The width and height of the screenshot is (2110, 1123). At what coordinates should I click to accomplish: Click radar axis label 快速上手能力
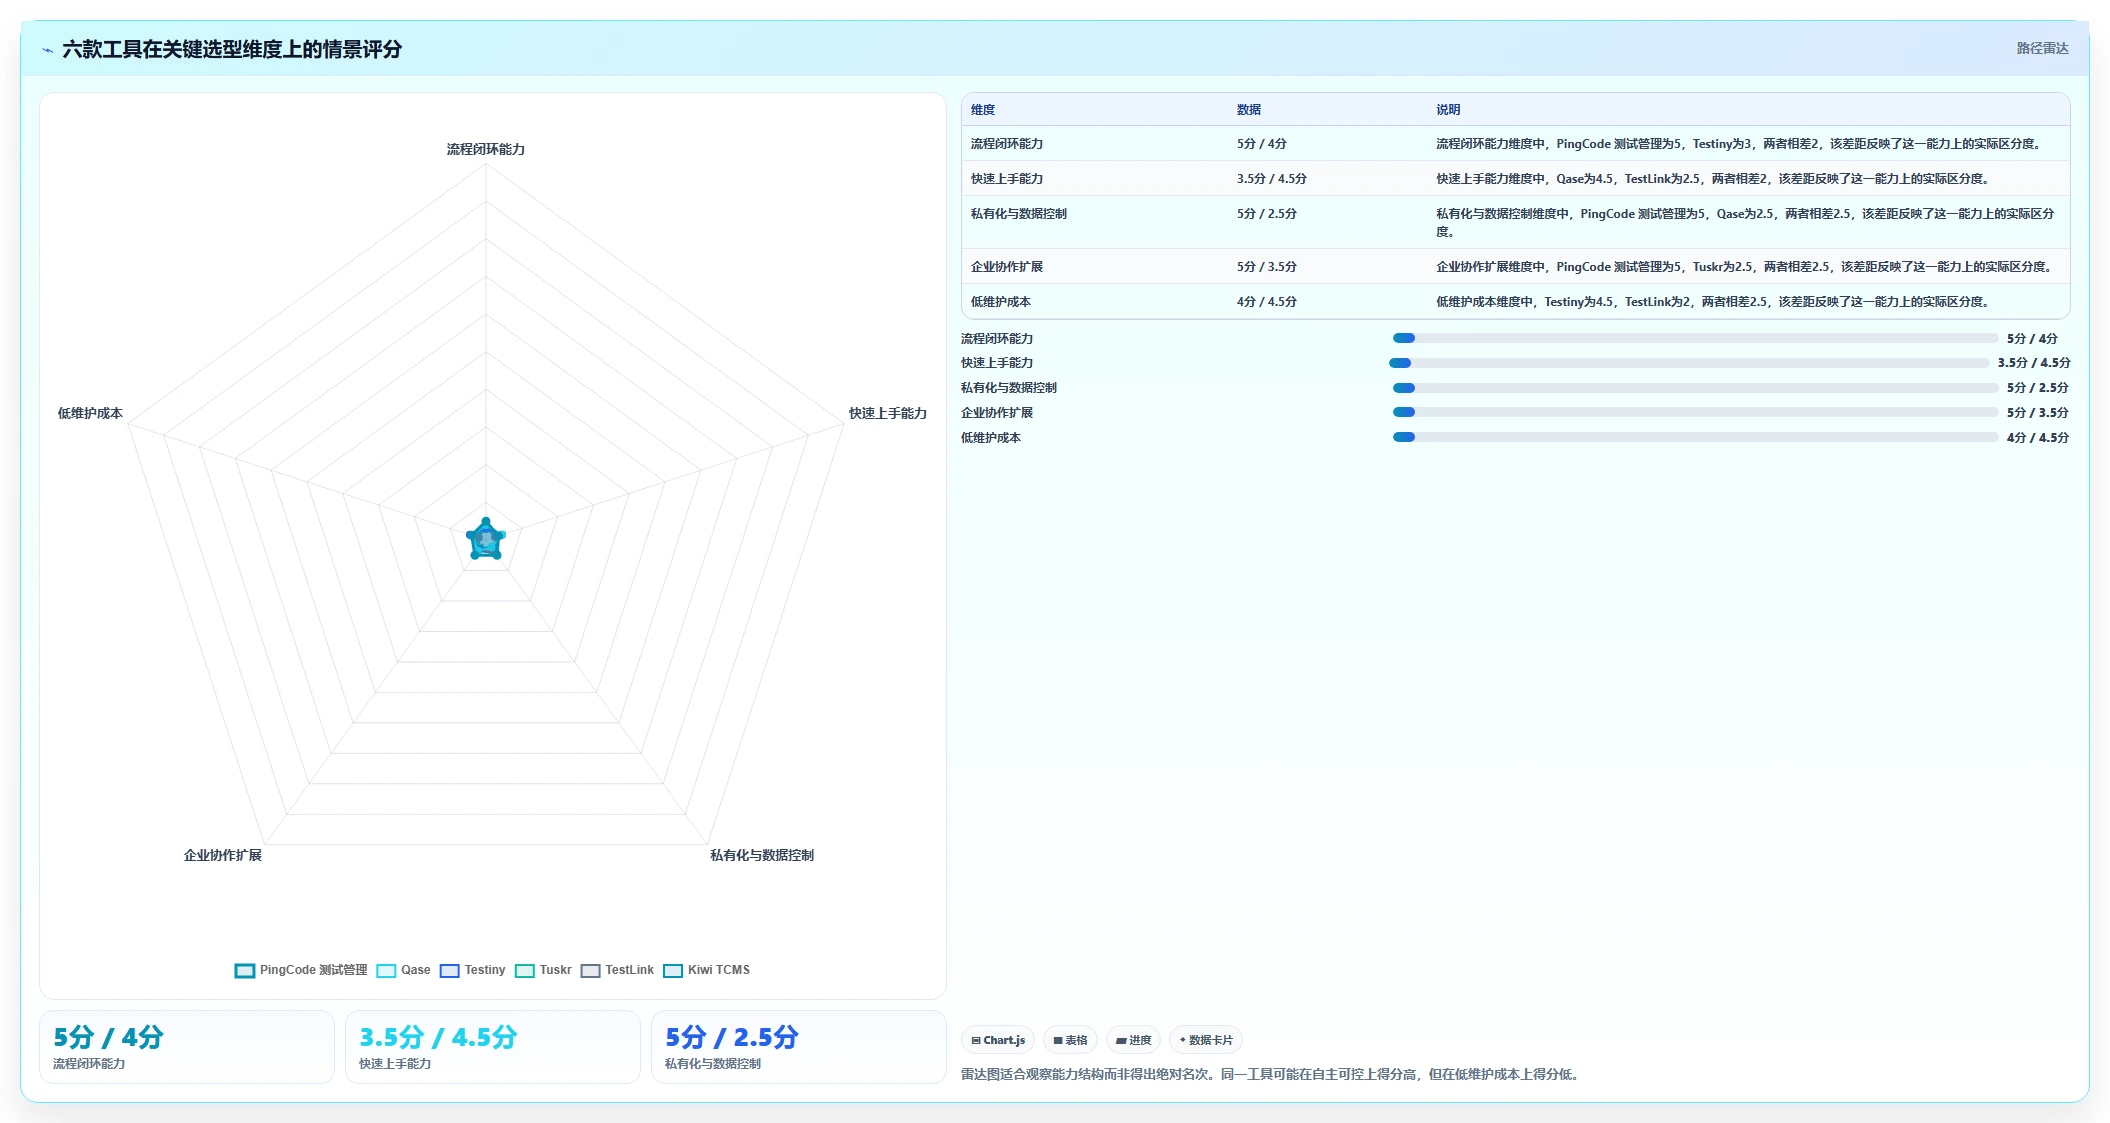pos(888,413)
